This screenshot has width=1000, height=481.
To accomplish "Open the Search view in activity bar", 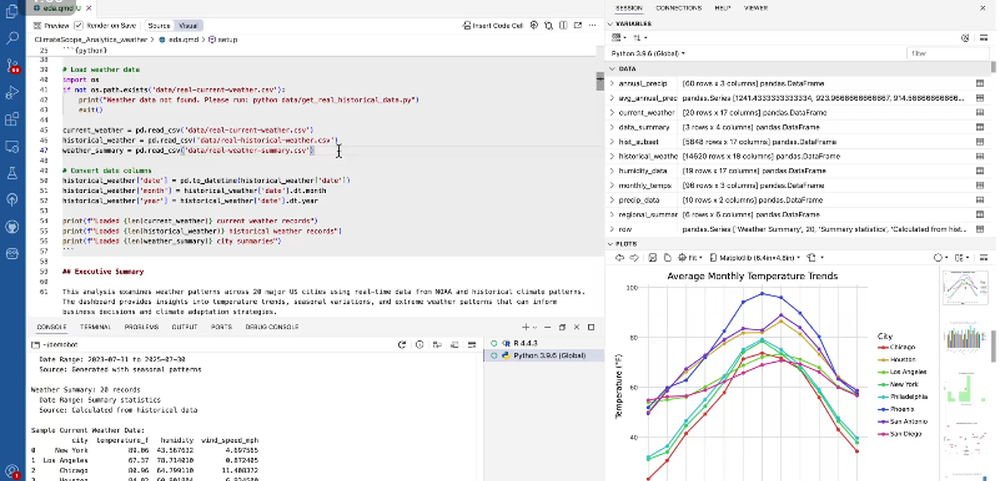I will (13, 38).
